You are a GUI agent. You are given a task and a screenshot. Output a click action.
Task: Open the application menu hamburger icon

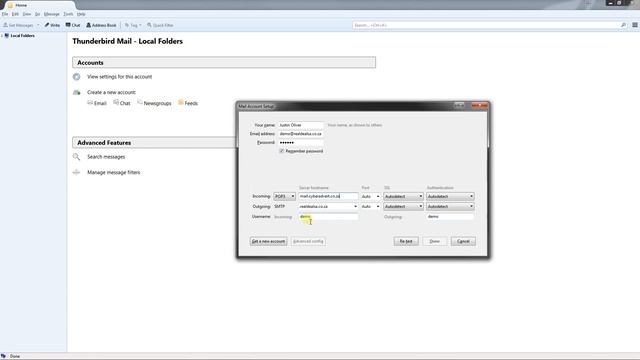click(635, 25)
